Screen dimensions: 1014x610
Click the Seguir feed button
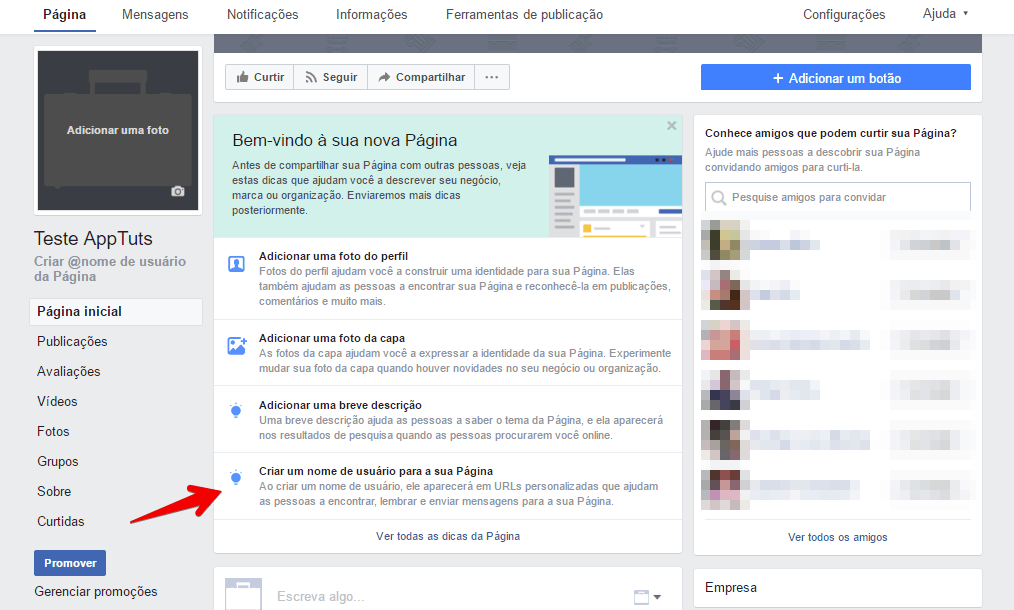[x=331, y=77]
